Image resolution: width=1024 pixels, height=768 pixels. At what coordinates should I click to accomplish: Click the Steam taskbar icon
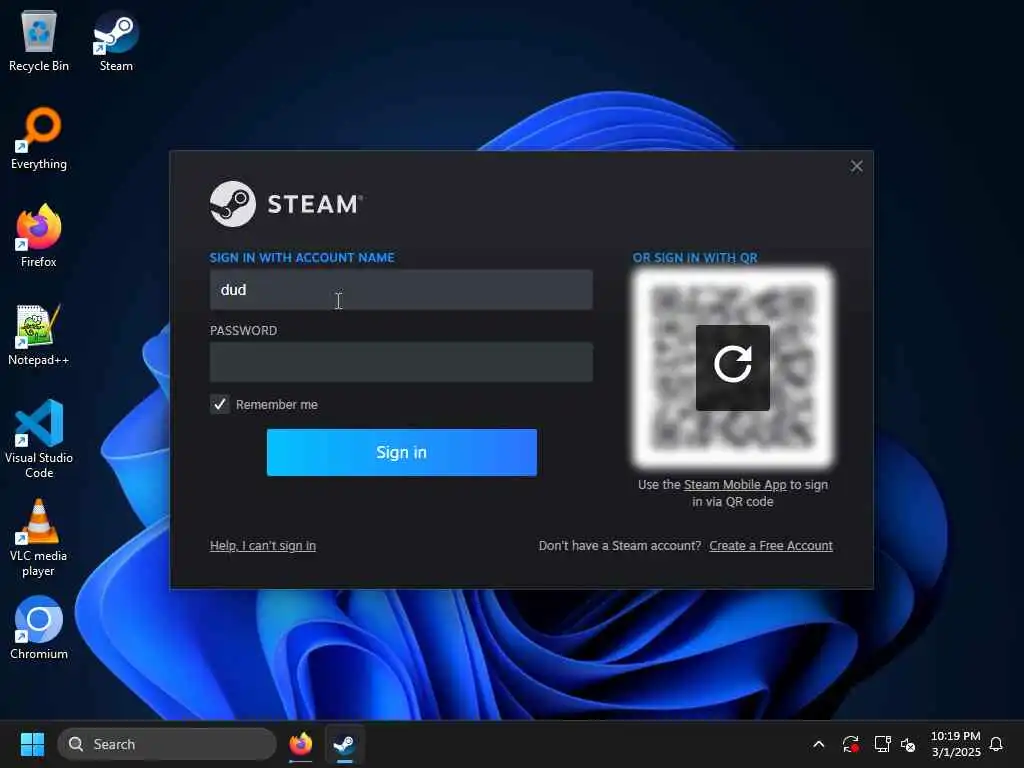(344, 744)
